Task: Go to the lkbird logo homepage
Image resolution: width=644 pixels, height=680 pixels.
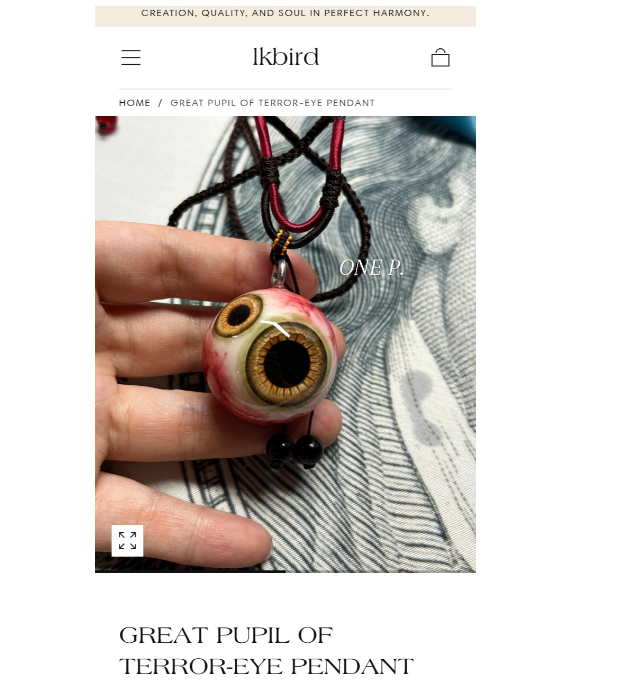Action: coord(285,57)
